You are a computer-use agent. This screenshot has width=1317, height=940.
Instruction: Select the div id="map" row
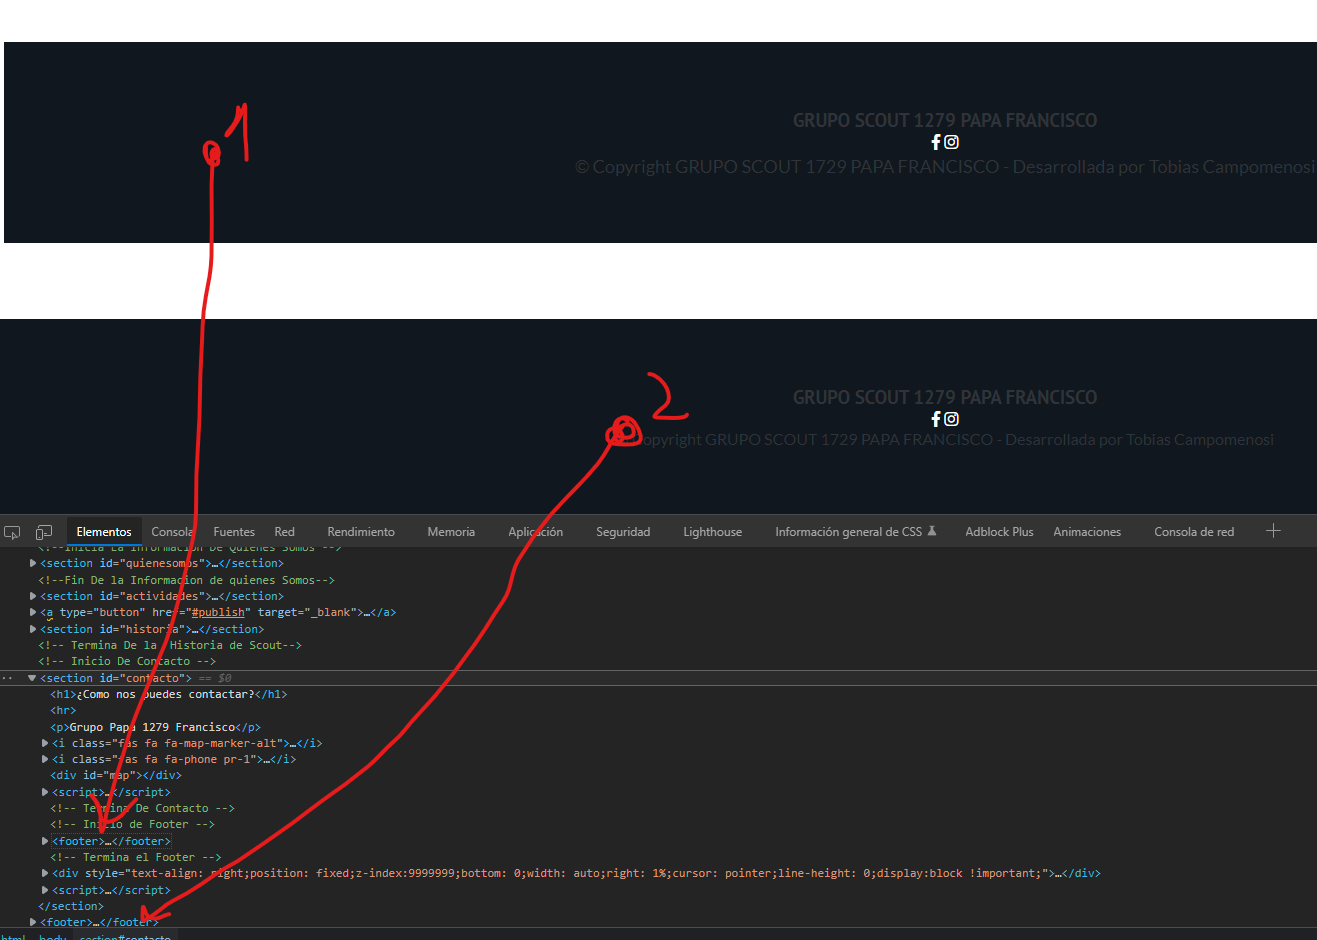click(116, 775)
